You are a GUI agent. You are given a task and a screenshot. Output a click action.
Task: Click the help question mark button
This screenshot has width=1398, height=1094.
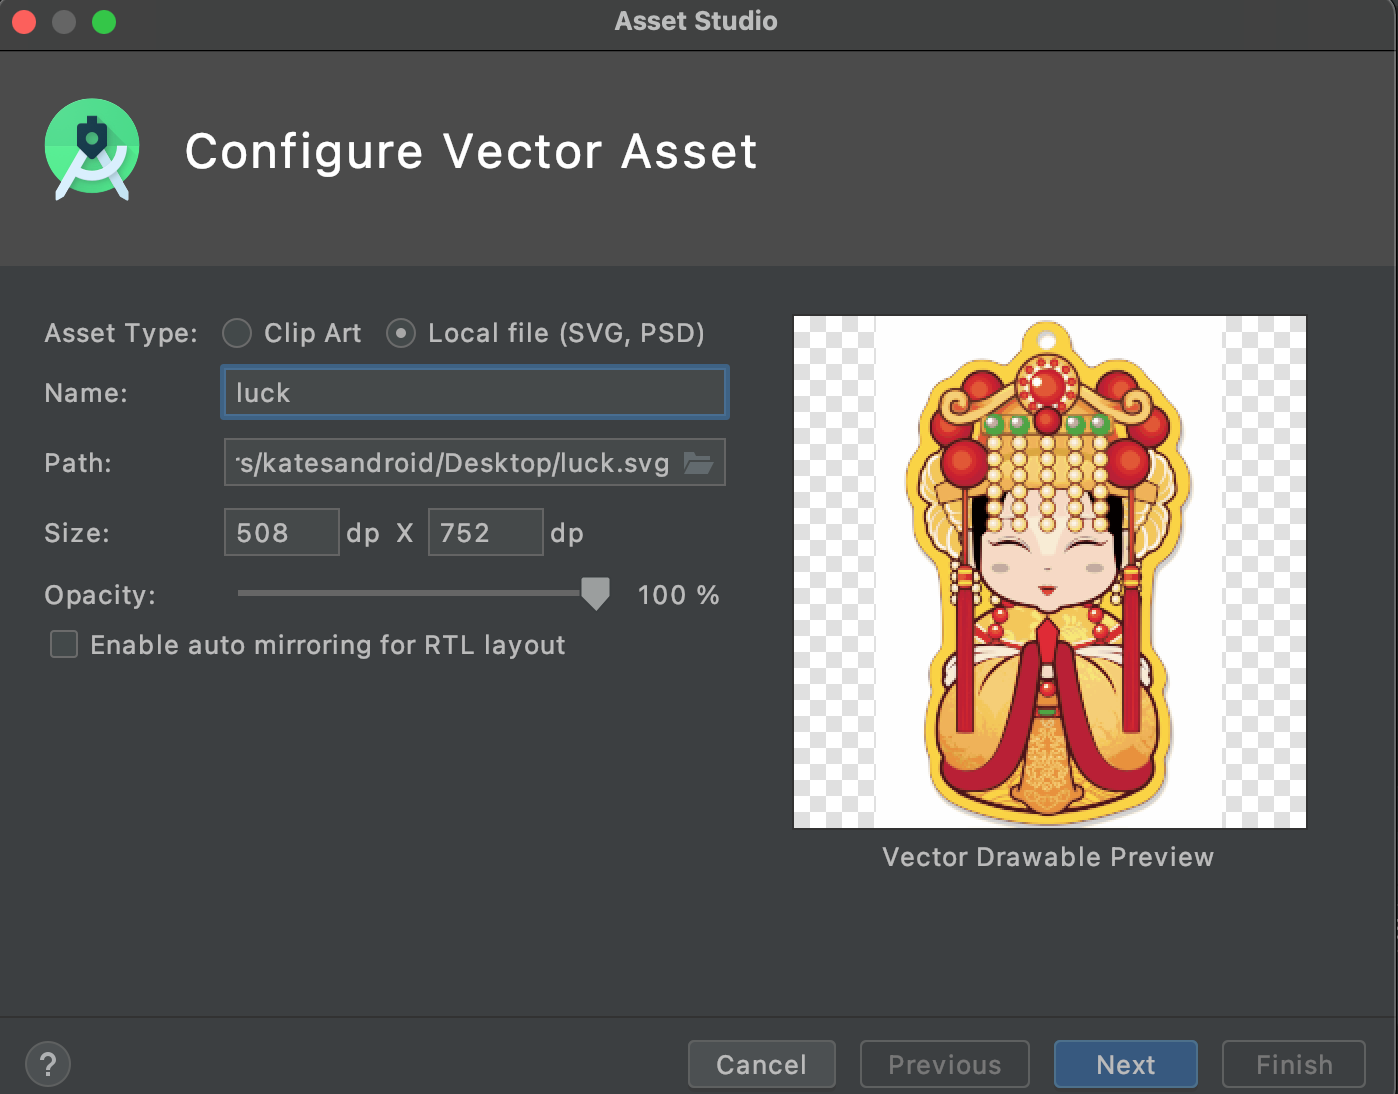click(x=48, y=1064)
